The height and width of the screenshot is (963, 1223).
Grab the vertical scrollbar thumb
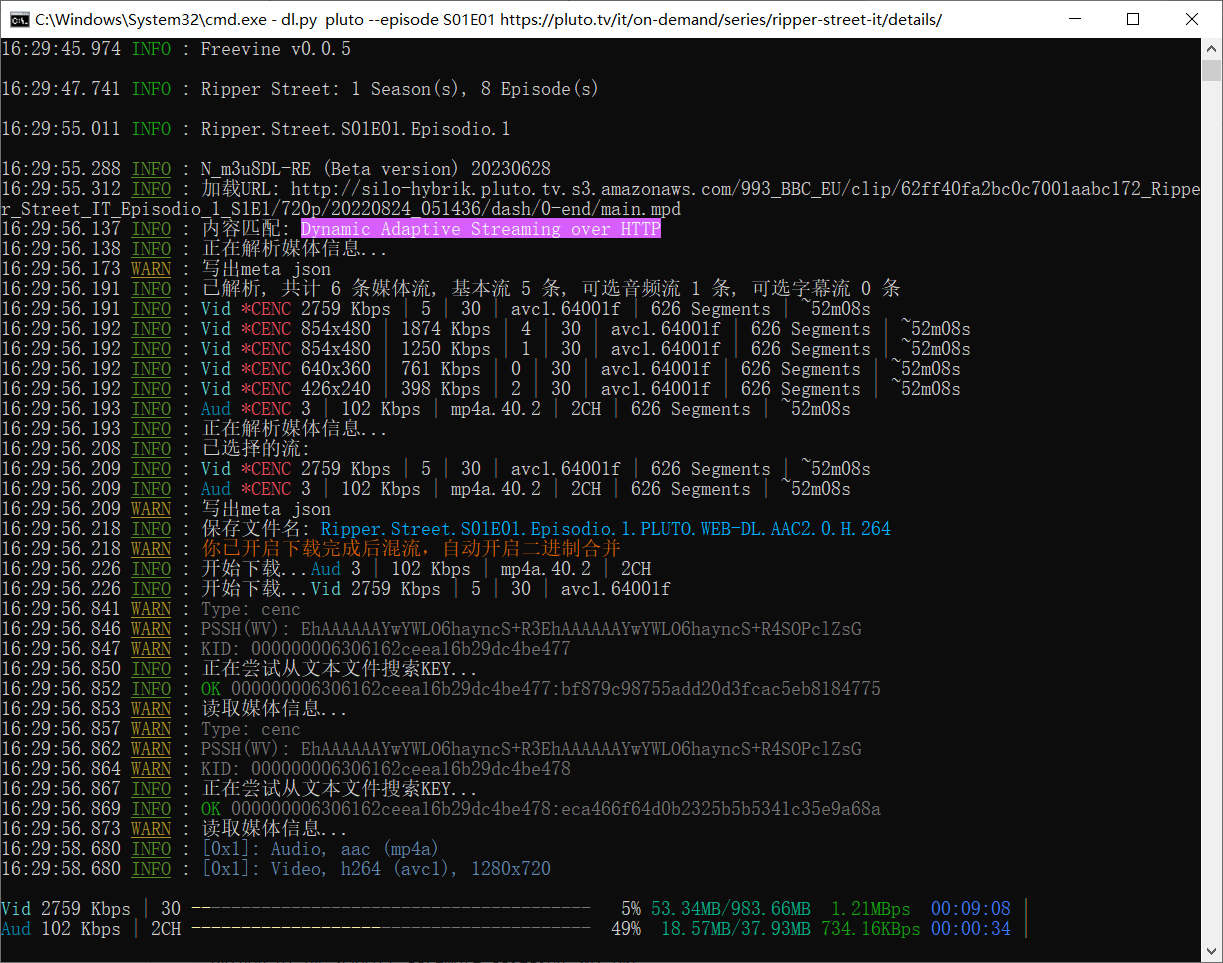click(x=1211, y=70)
